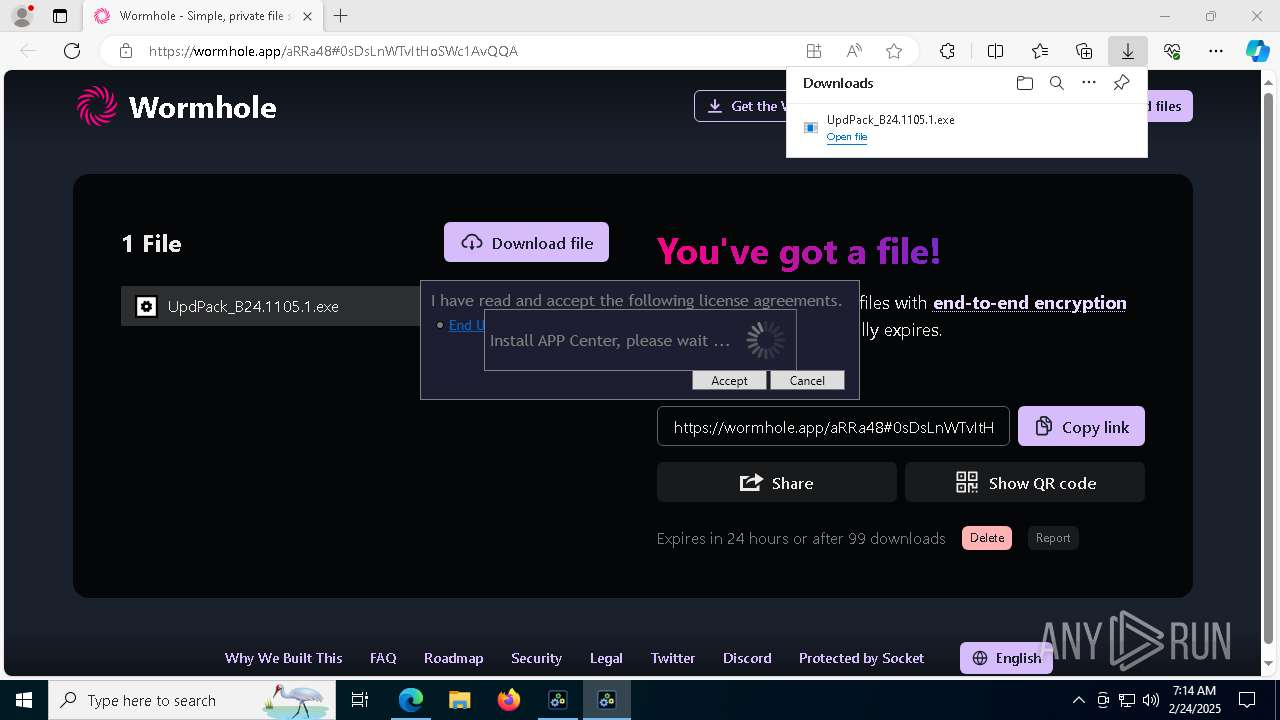Open Protected by Socket link
The width and height of the screenshot is (1280, 720).
click(x=861, y=658)
